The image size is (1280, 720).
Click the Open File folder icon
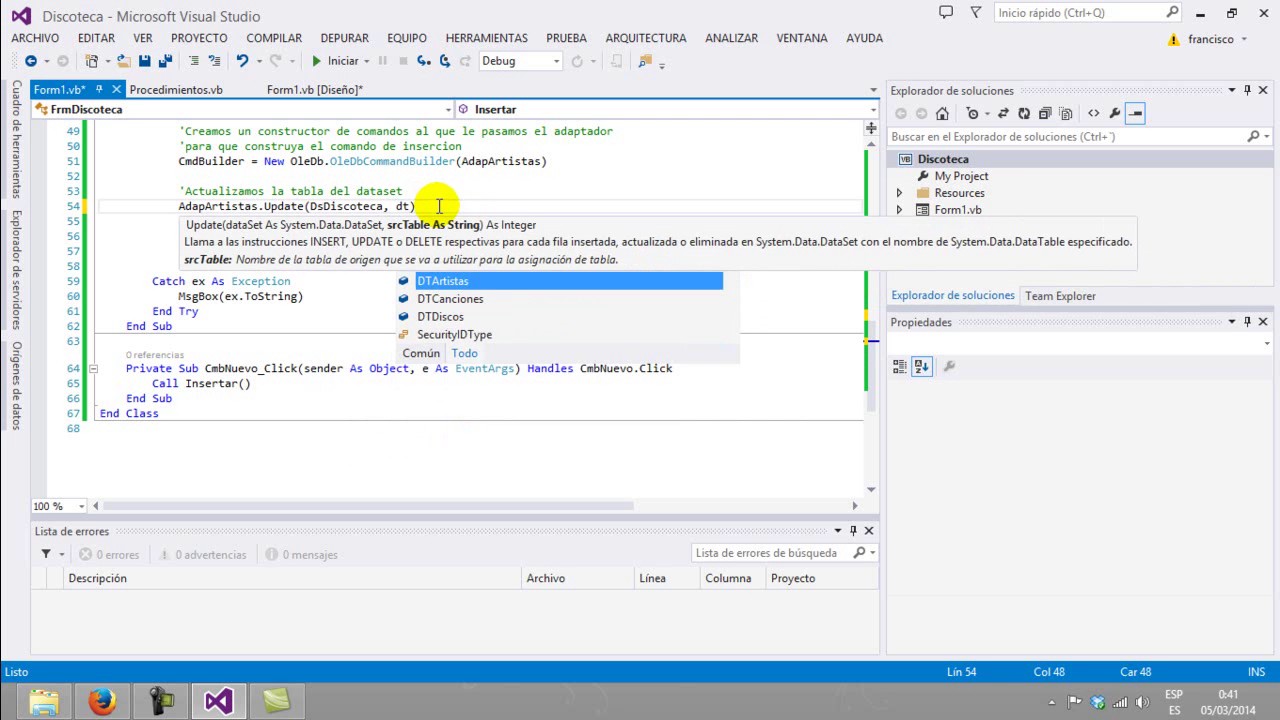(123, 61)
